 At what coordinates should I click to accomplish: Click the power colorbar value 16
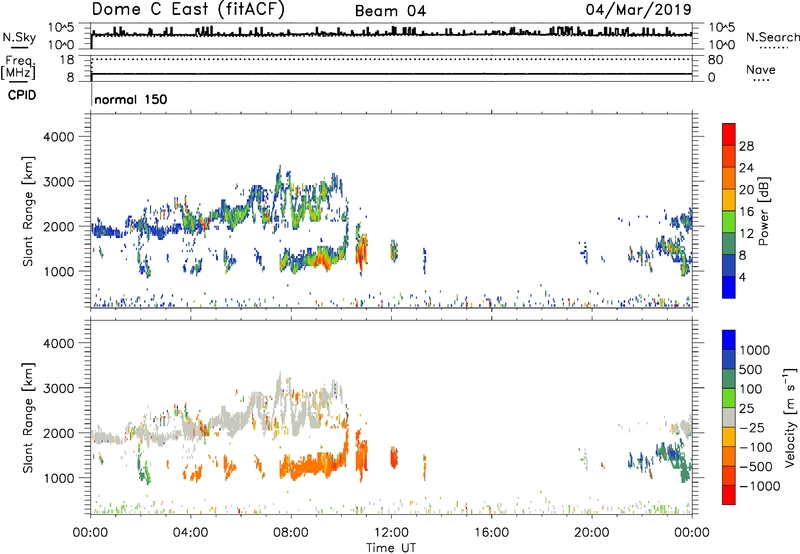pos(746,212)
